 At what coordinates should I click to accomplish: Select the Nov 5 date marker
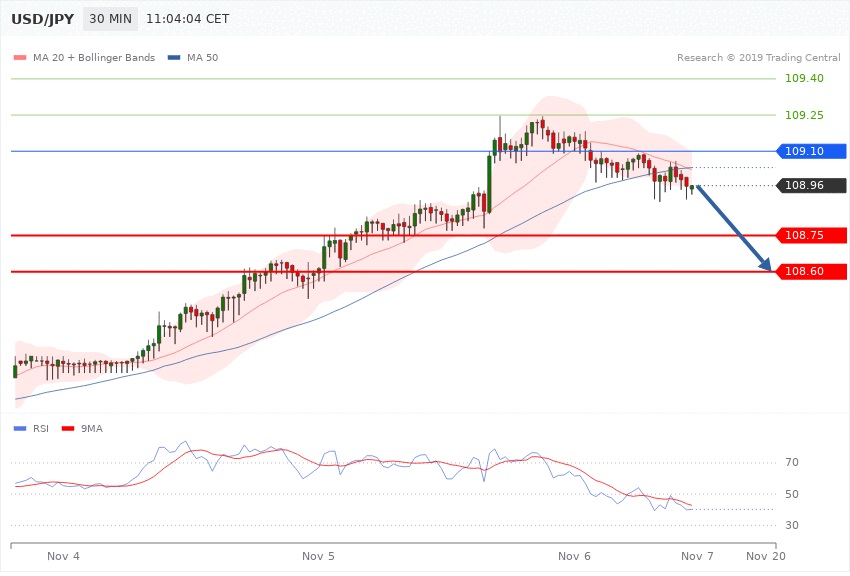318,555
